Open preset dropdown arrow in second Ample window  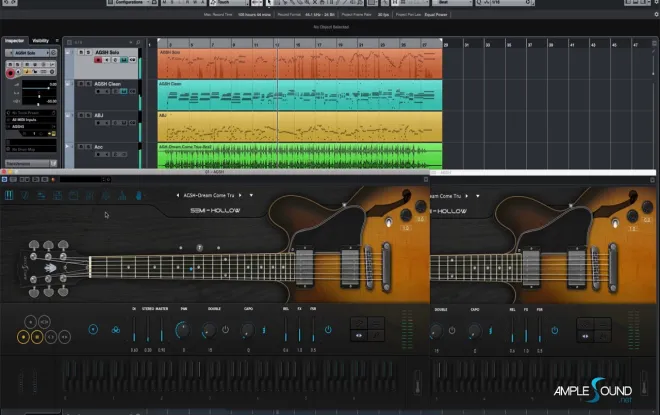click(x=478, y=196)
